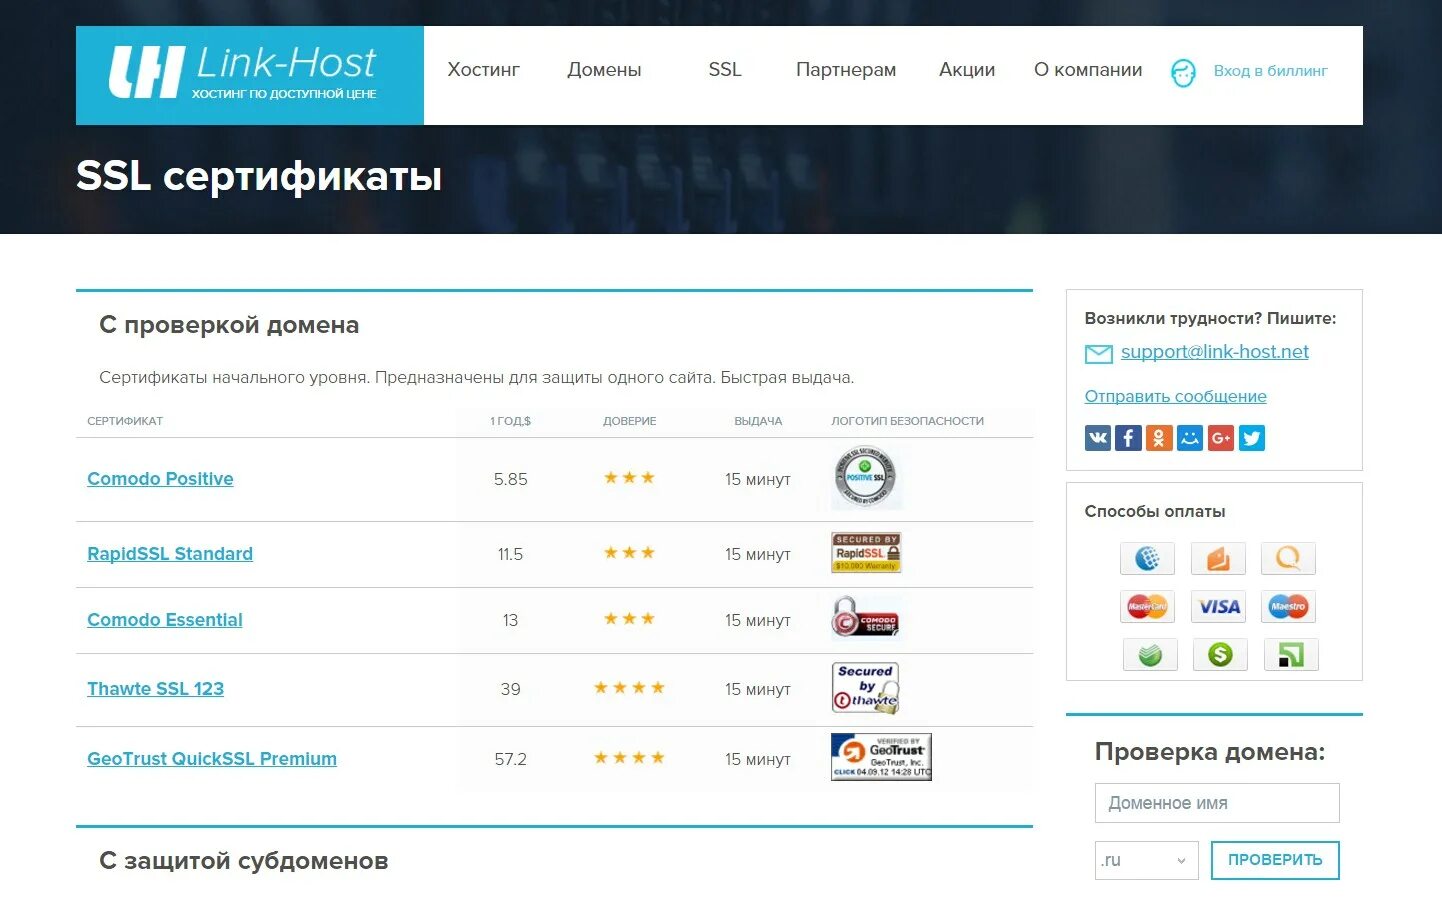Open VK social network icon
1442x903 pixels.
(1098, 438)
